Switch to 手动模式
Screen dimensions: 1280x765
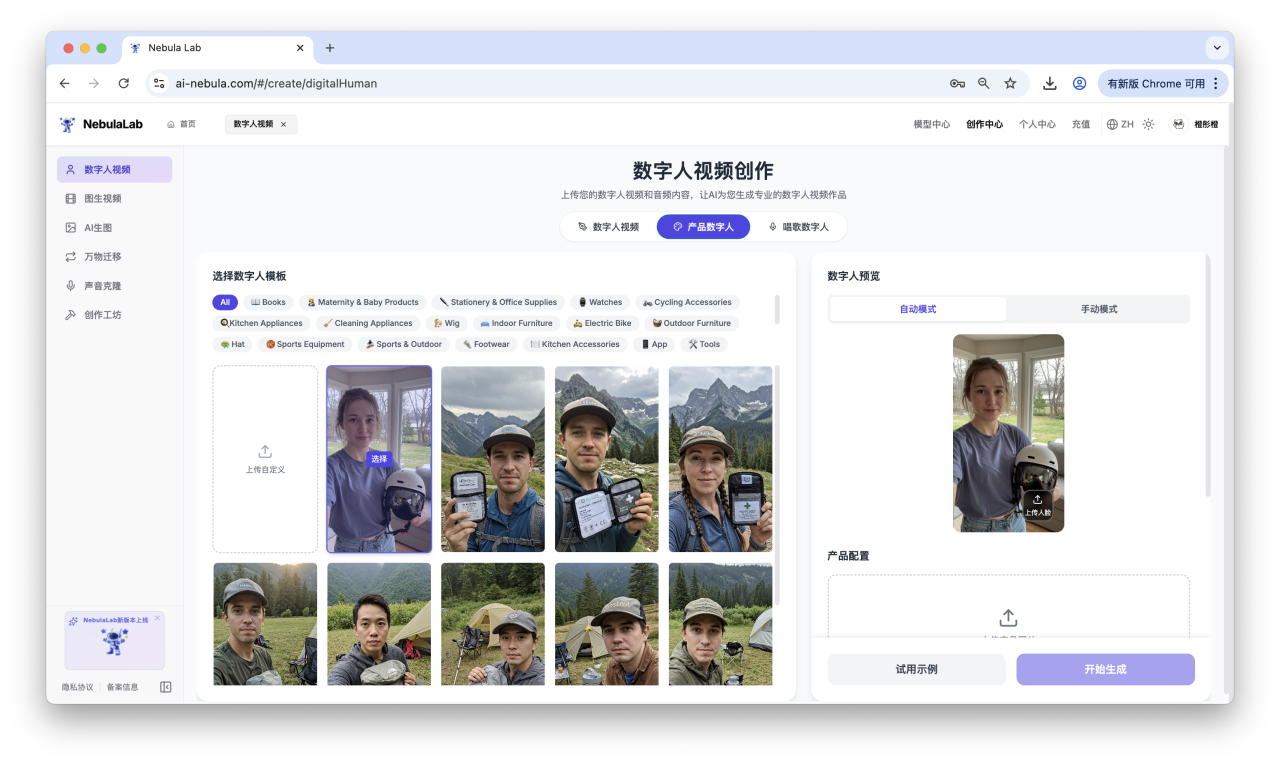(x=1098, y=309)
